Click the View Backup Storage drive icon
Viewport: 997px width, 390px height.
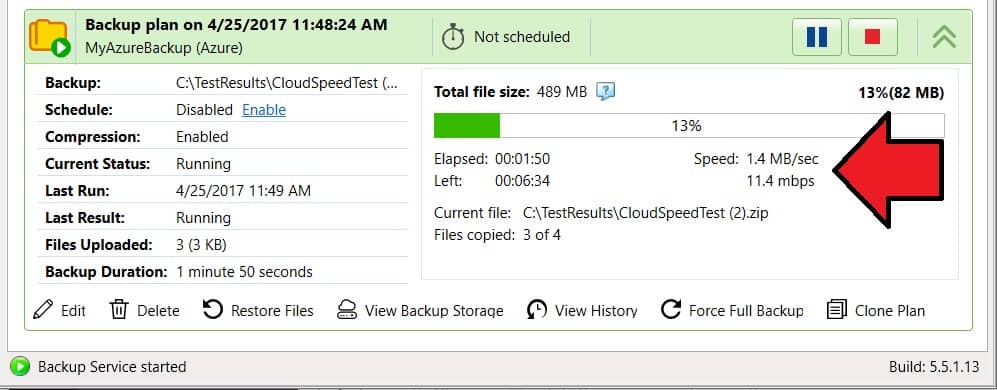click(x=347, y=310)
